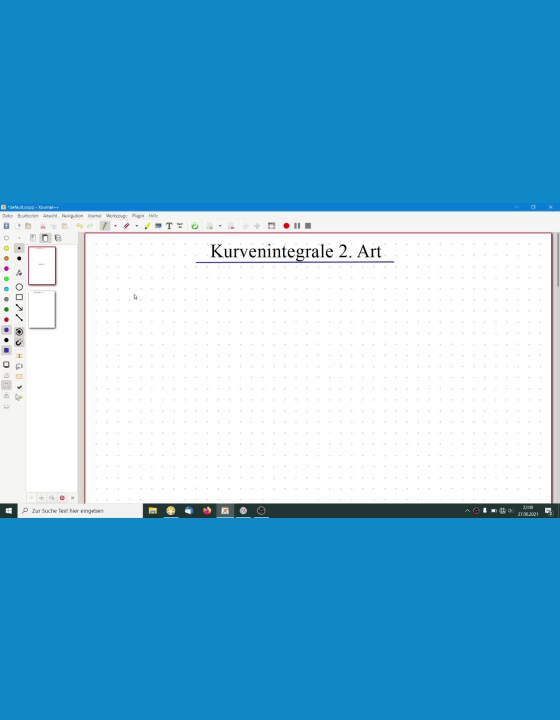Pick the black color swatch
Screen dimensions: 560x720
pyautogui.click(x=6, y=340)
